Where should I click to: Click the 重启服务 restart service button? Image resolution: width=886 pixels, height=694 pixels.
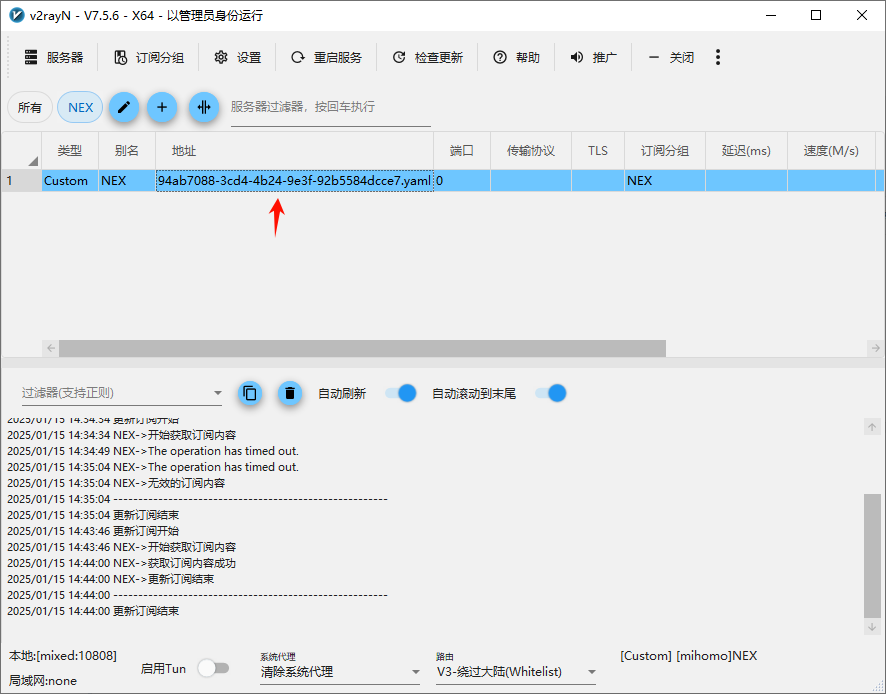(x=326, y=58)
